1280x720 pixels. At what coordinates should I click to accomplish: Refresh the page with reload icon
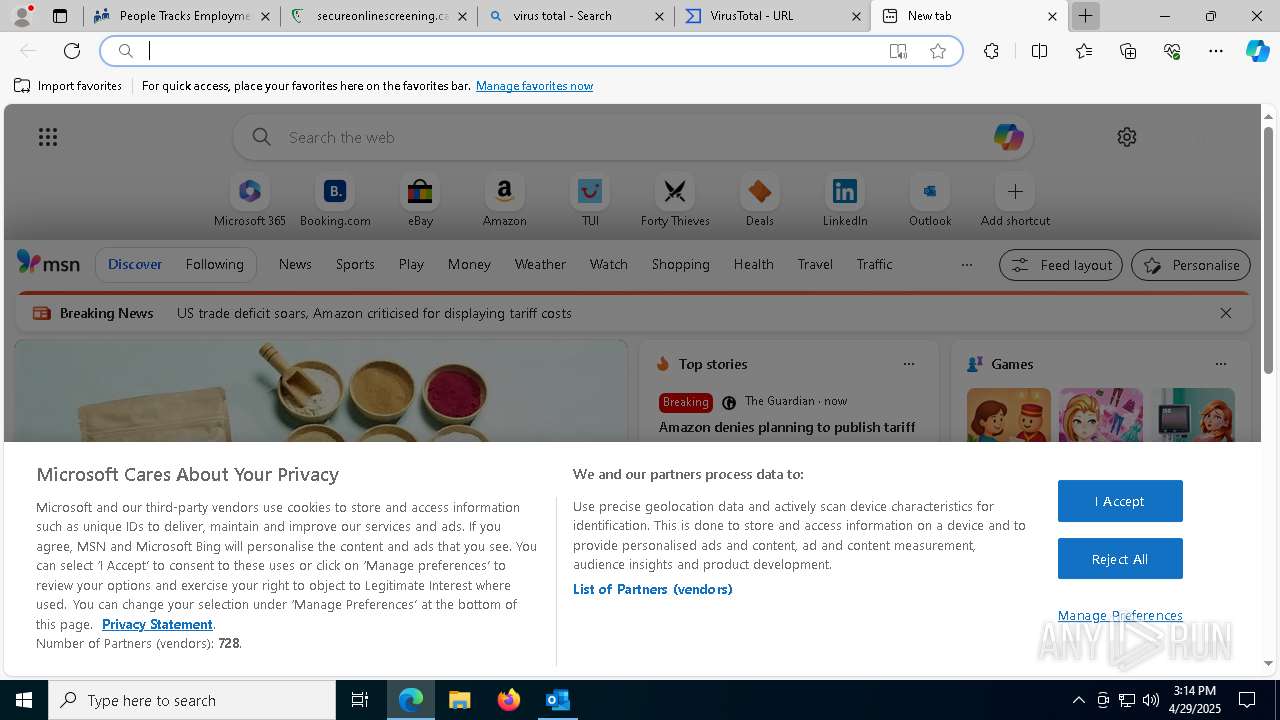(x=72, y=51)
